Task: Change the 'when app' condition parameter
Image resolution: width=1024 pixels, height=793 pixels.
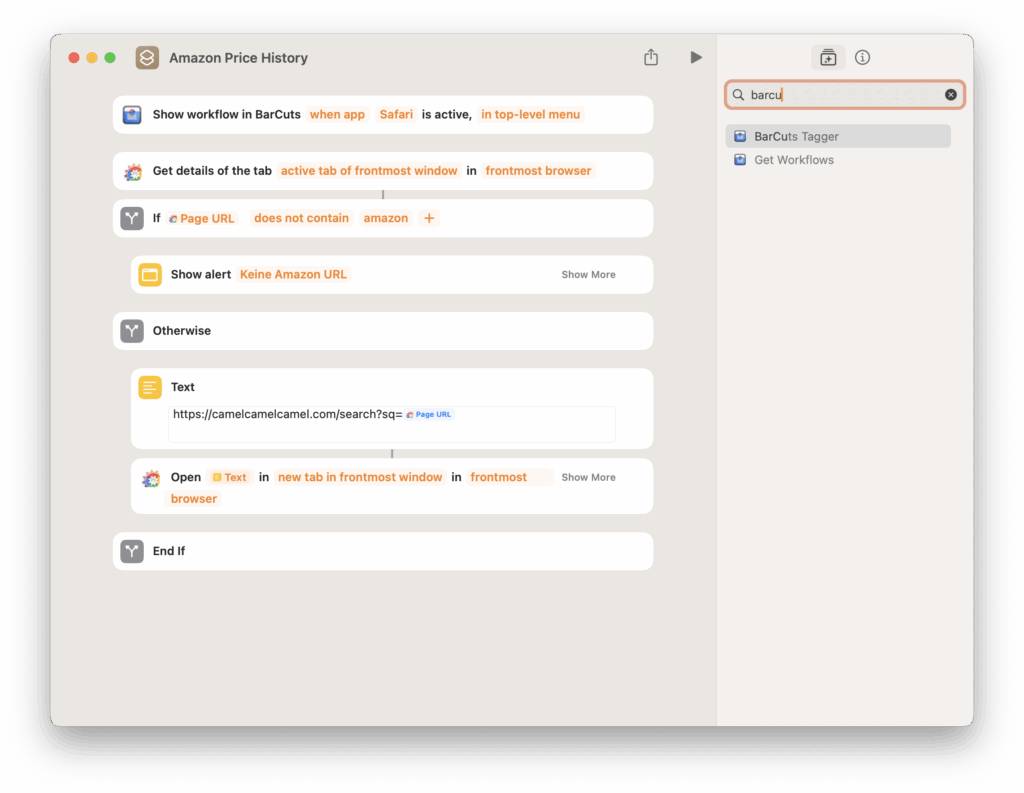Action: (x=337, y=114)
